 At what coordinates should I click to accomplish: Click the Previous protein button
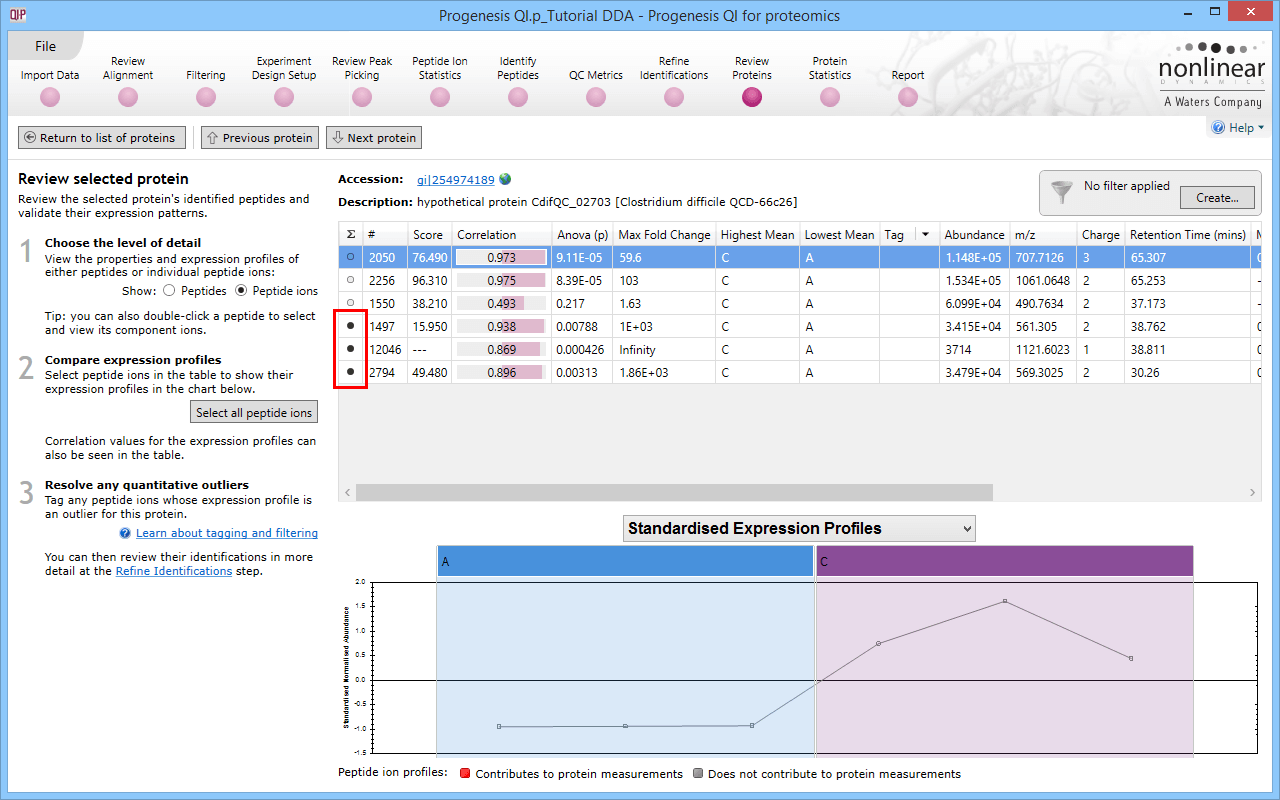(260, 137)
